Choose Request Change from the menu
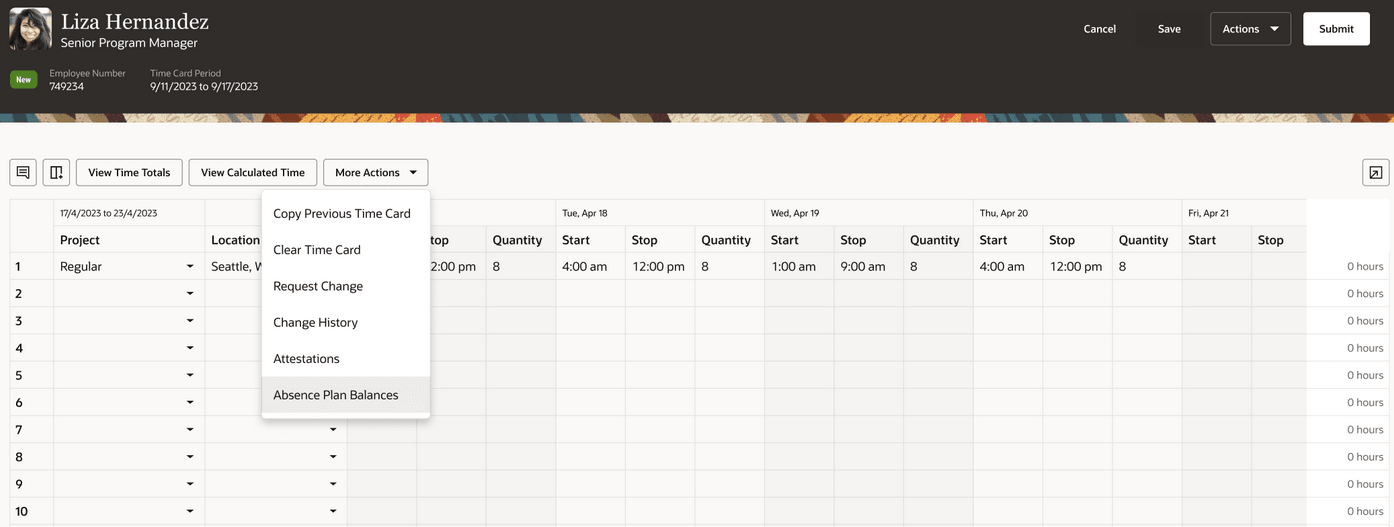 (346, 286)
